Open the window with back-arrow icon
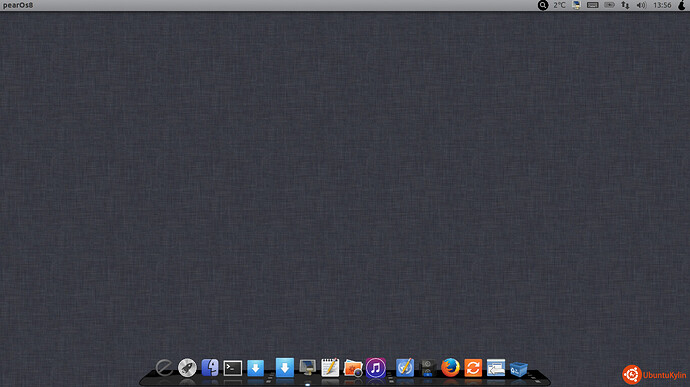 coord(495,368)
